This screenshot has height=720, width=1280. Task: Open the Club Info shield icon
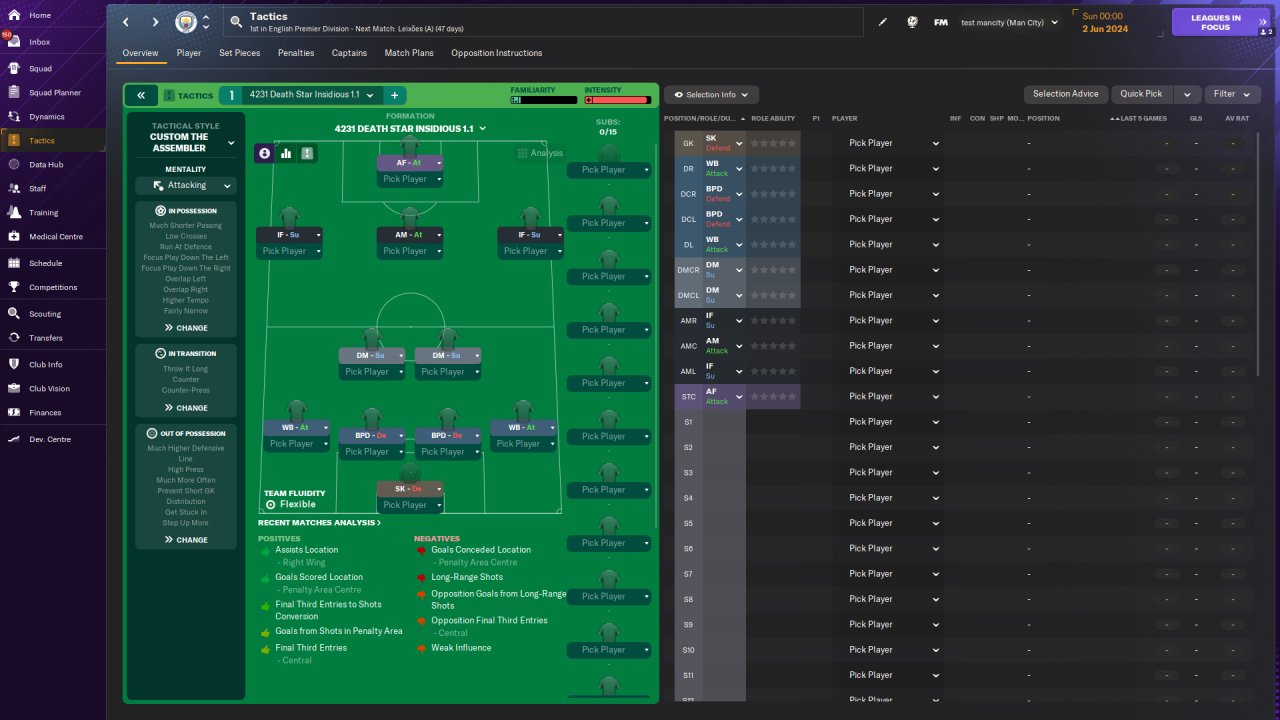tap(14, 364)
